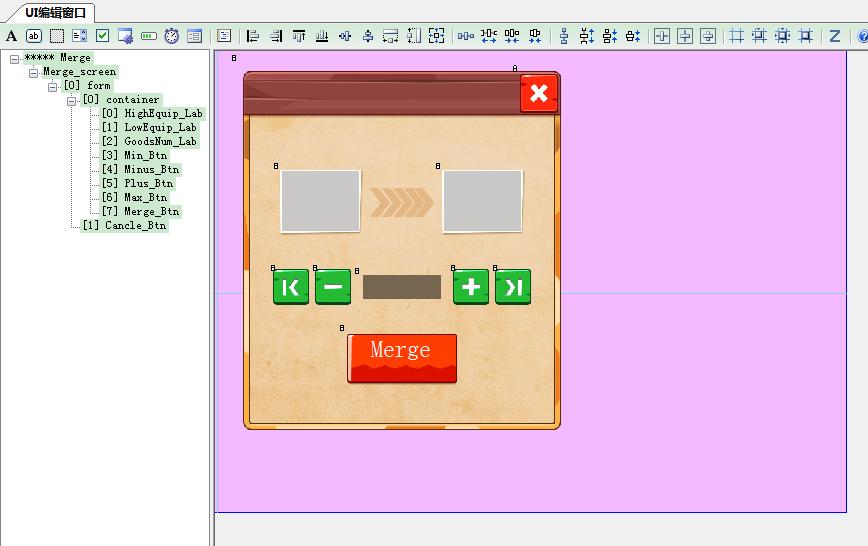Open help with the question mark icon

pos(862,36)
